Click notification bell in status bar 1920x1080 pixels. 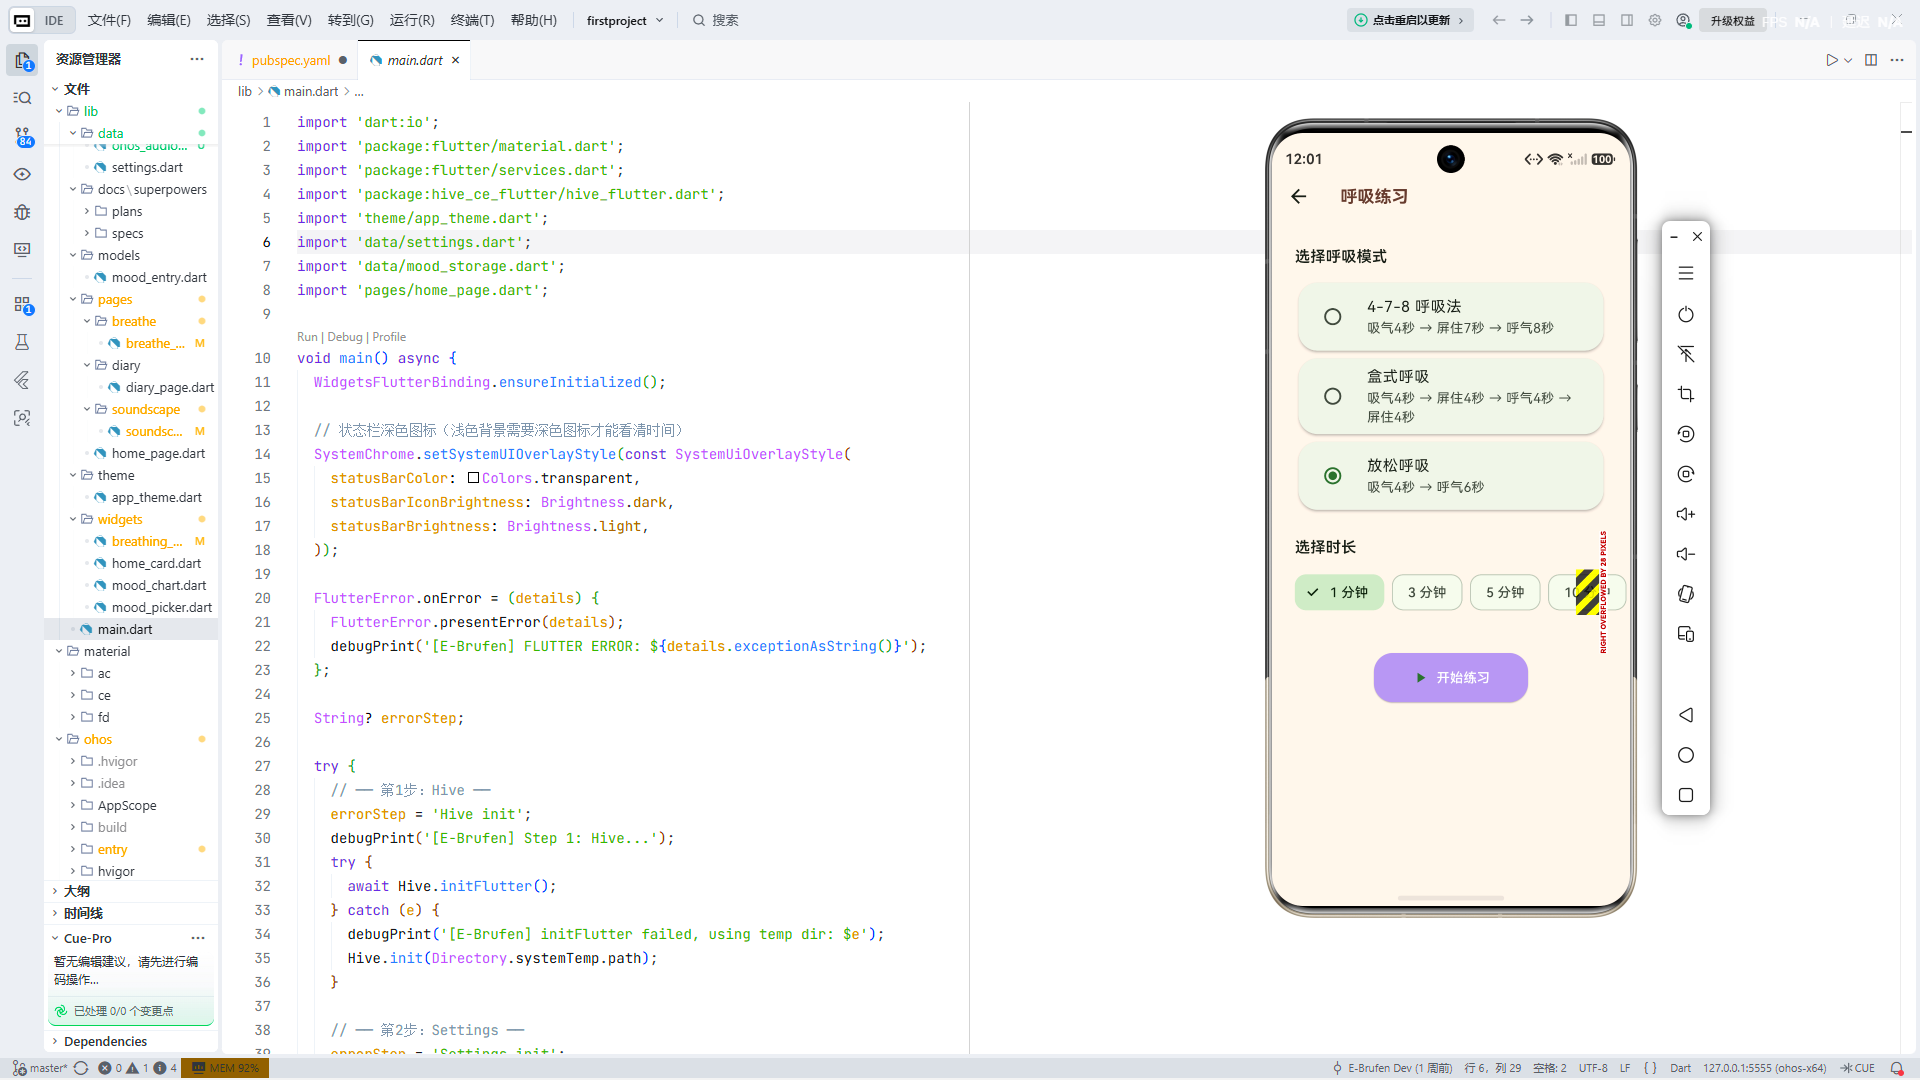pos(1896,1068)
